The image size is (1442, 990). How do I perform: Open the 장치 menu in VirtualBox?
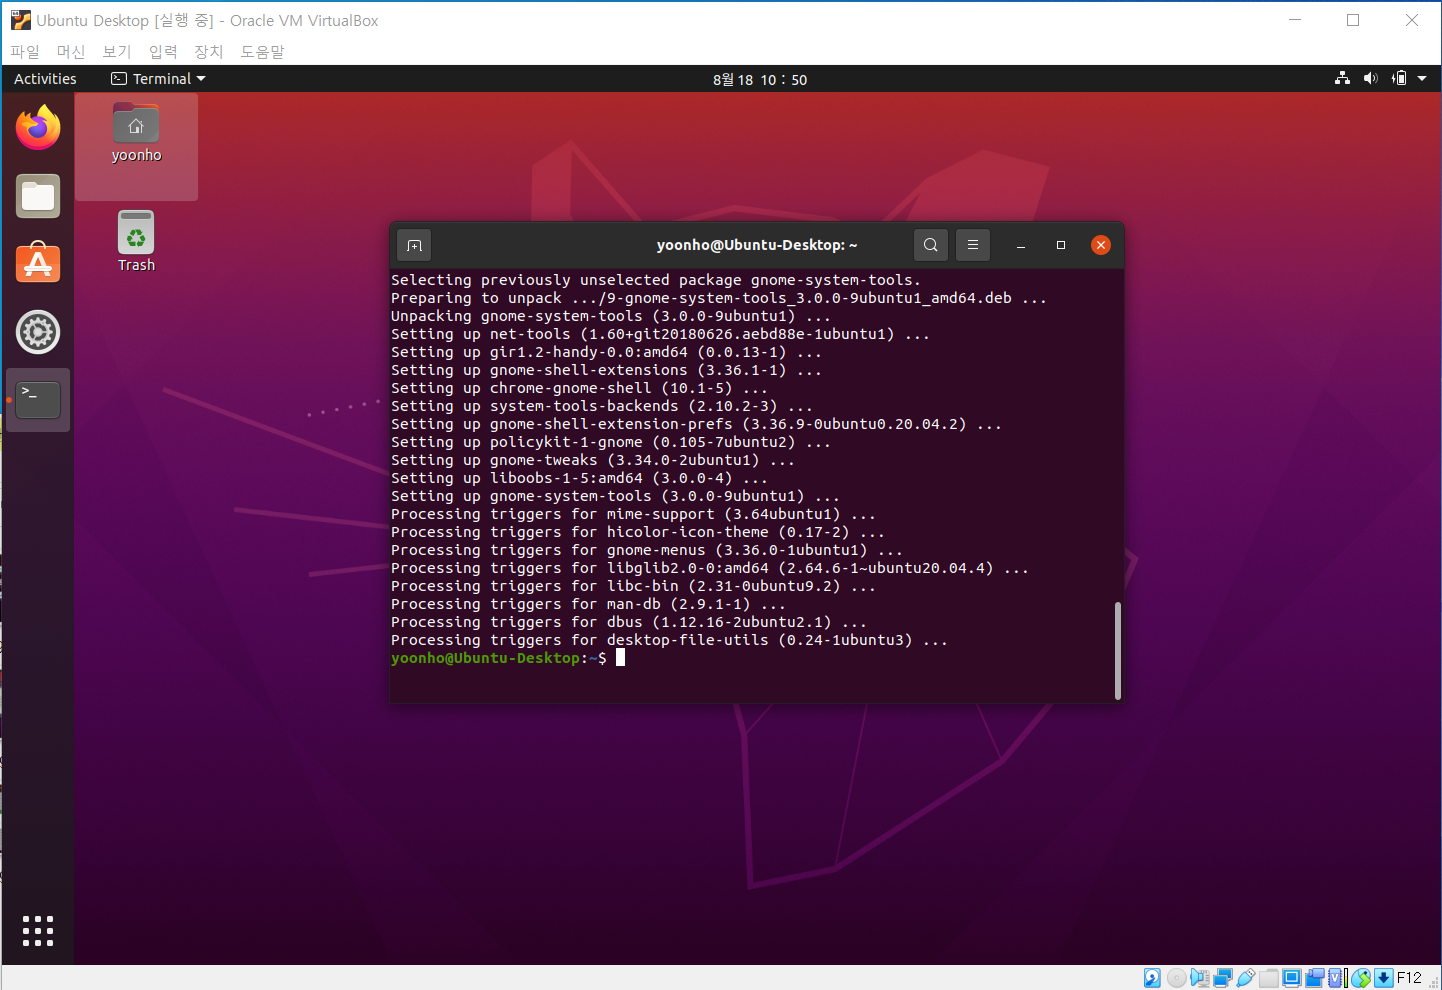[209, 51]
